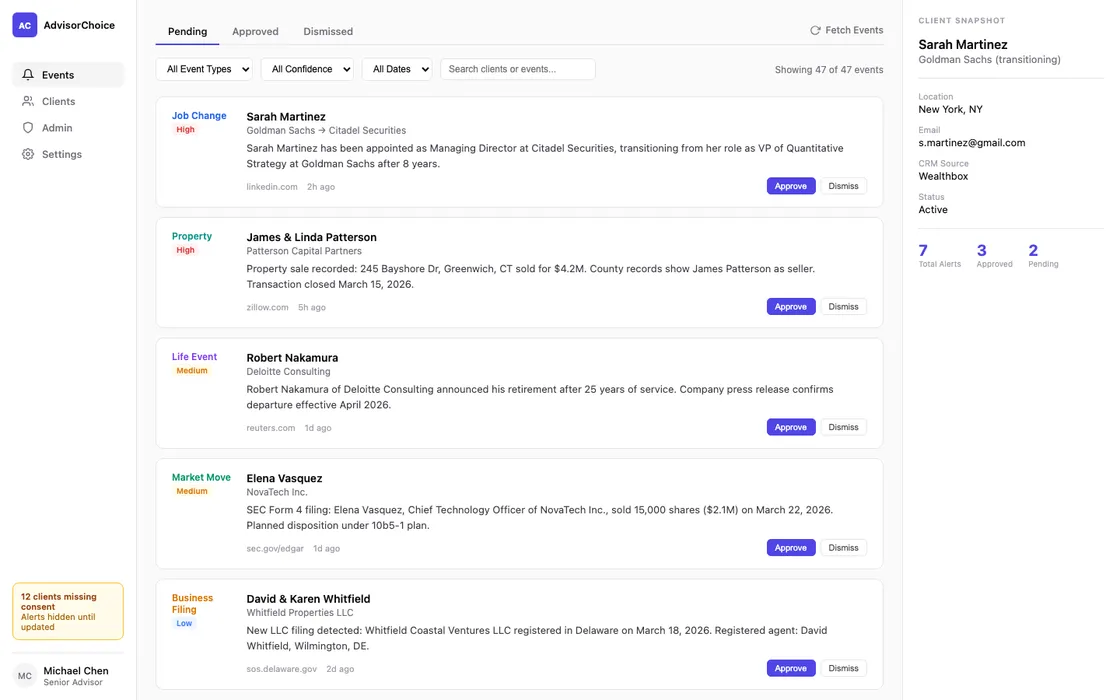Click the MC user avatar
The width and height of the screenshot is (1120, 700).
[25, 676]
